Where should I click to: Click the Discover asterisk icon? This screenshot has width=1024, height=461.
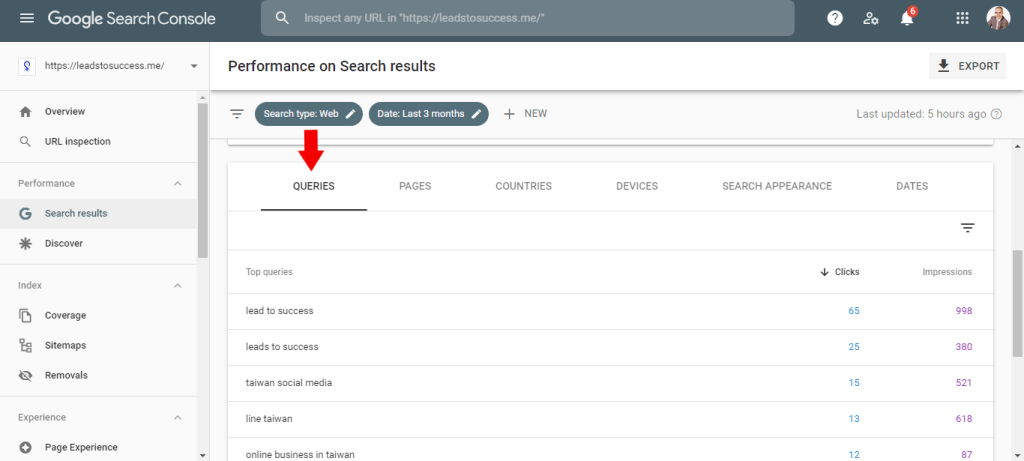click(x=25, y=244)
